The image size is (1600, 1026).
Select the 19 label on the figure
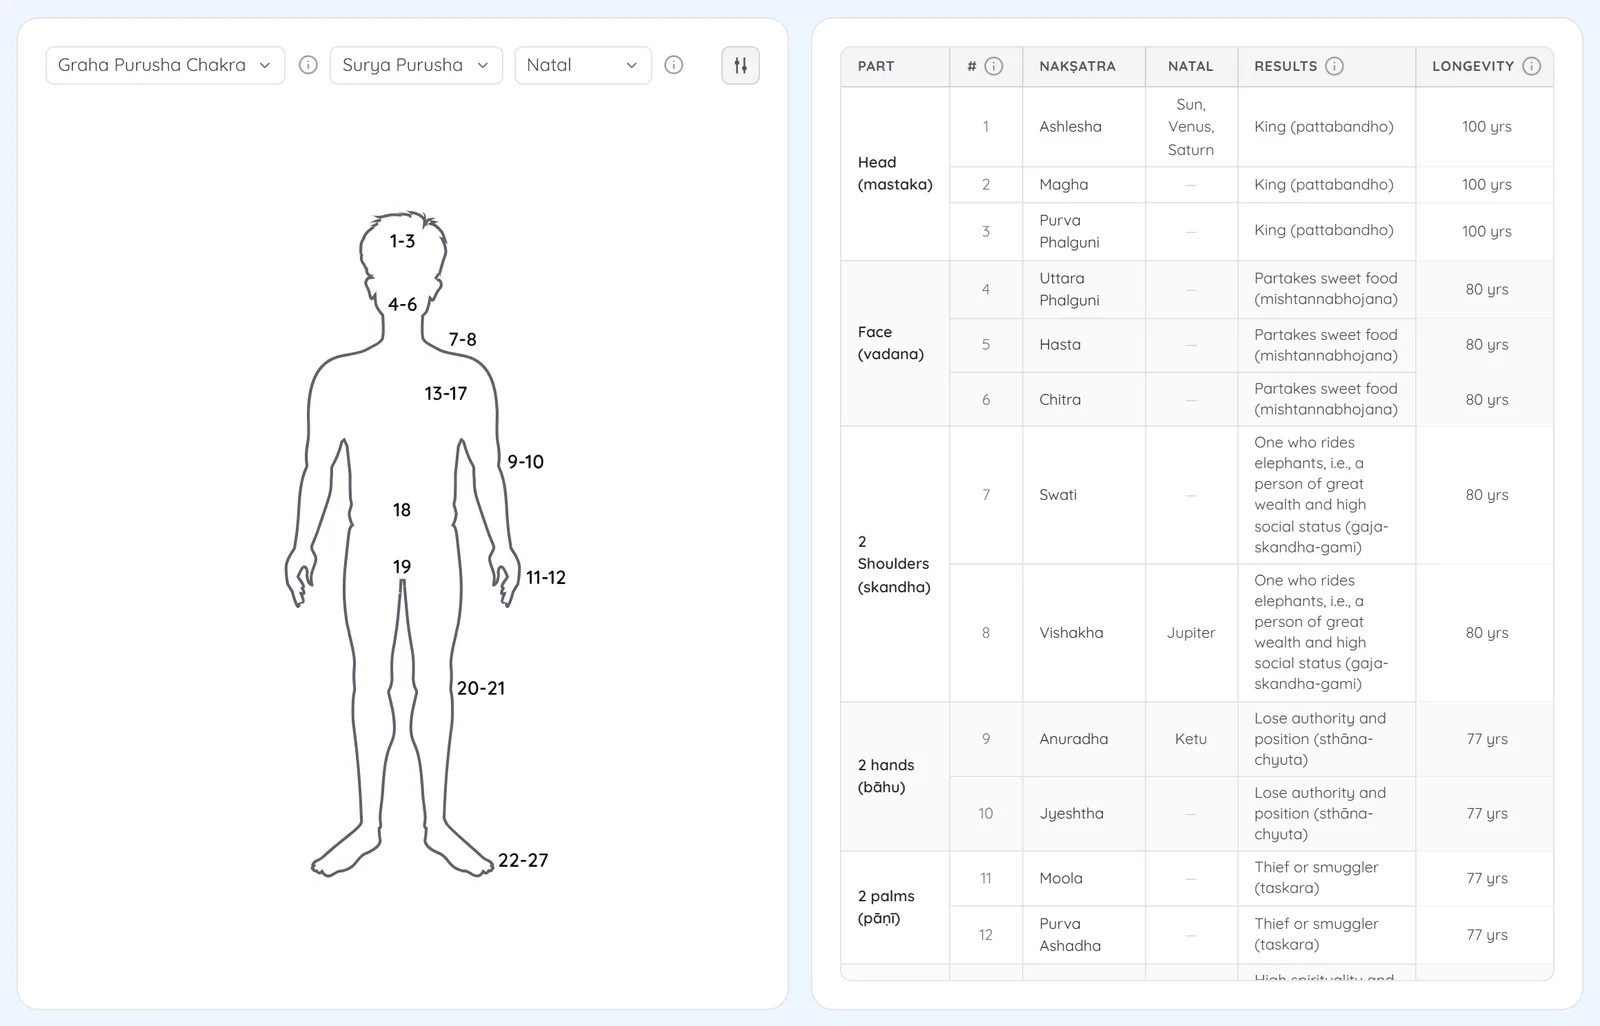pos(402,567)
